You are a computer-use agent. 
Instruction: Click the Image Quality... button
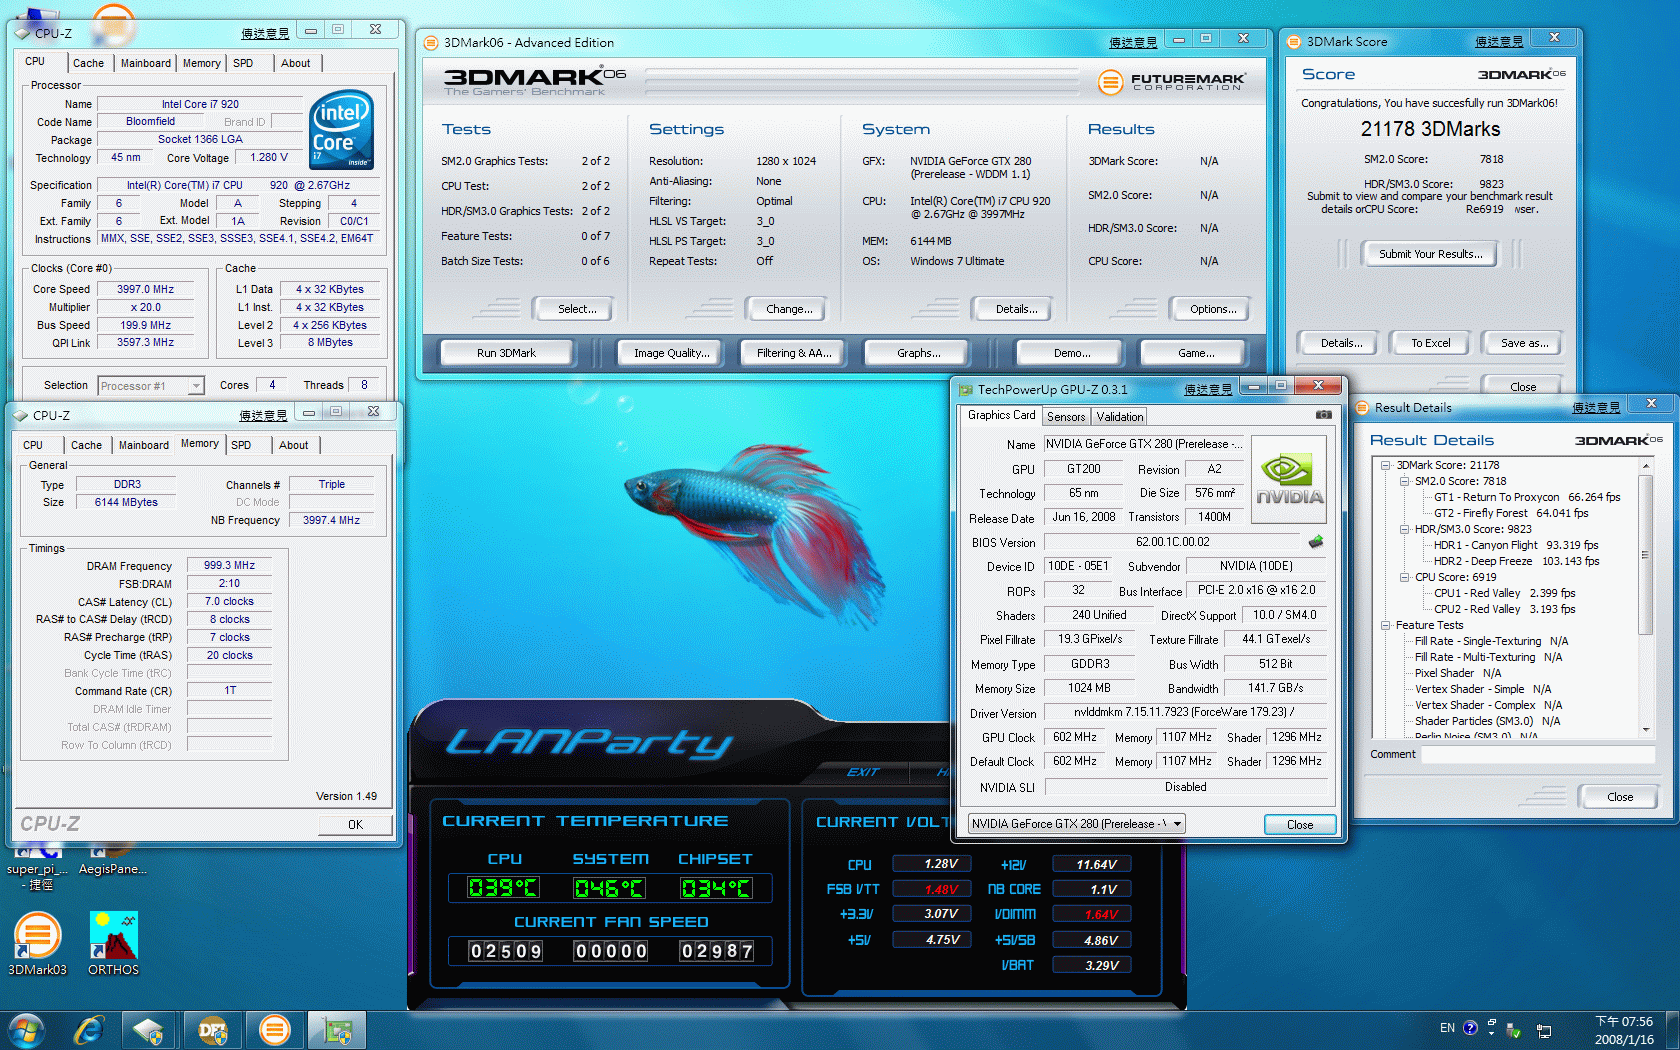(x=672, y=353)
